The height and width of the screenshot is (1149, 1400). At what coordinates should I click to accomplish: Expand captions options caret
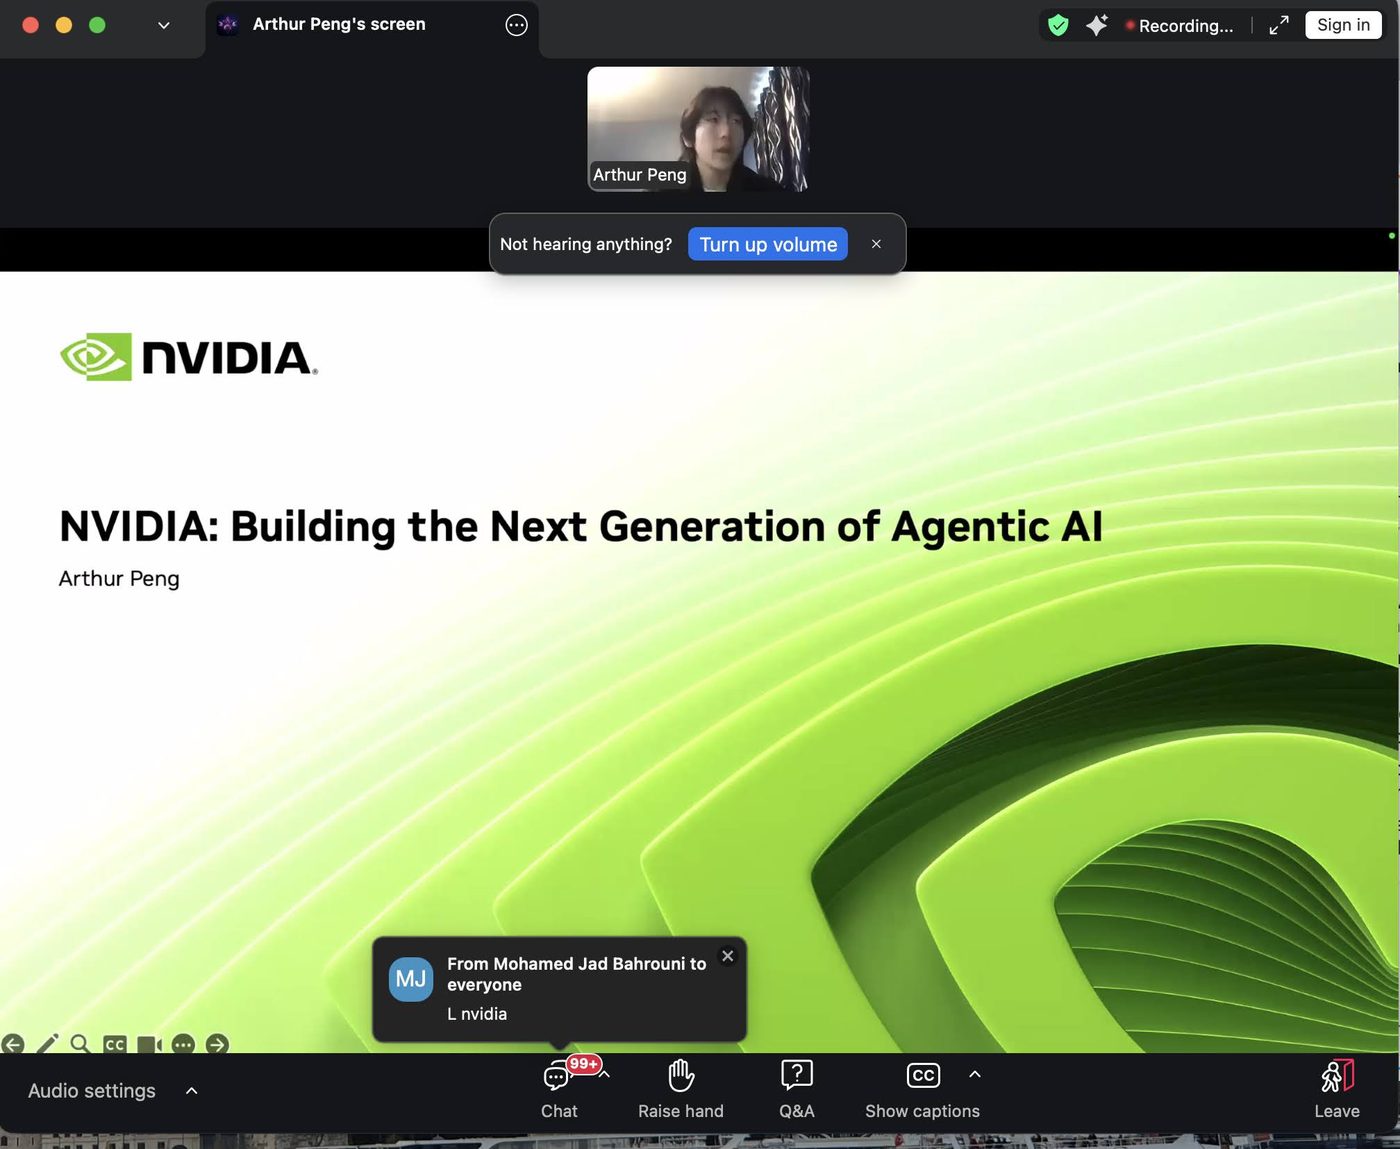point(975,1074)
